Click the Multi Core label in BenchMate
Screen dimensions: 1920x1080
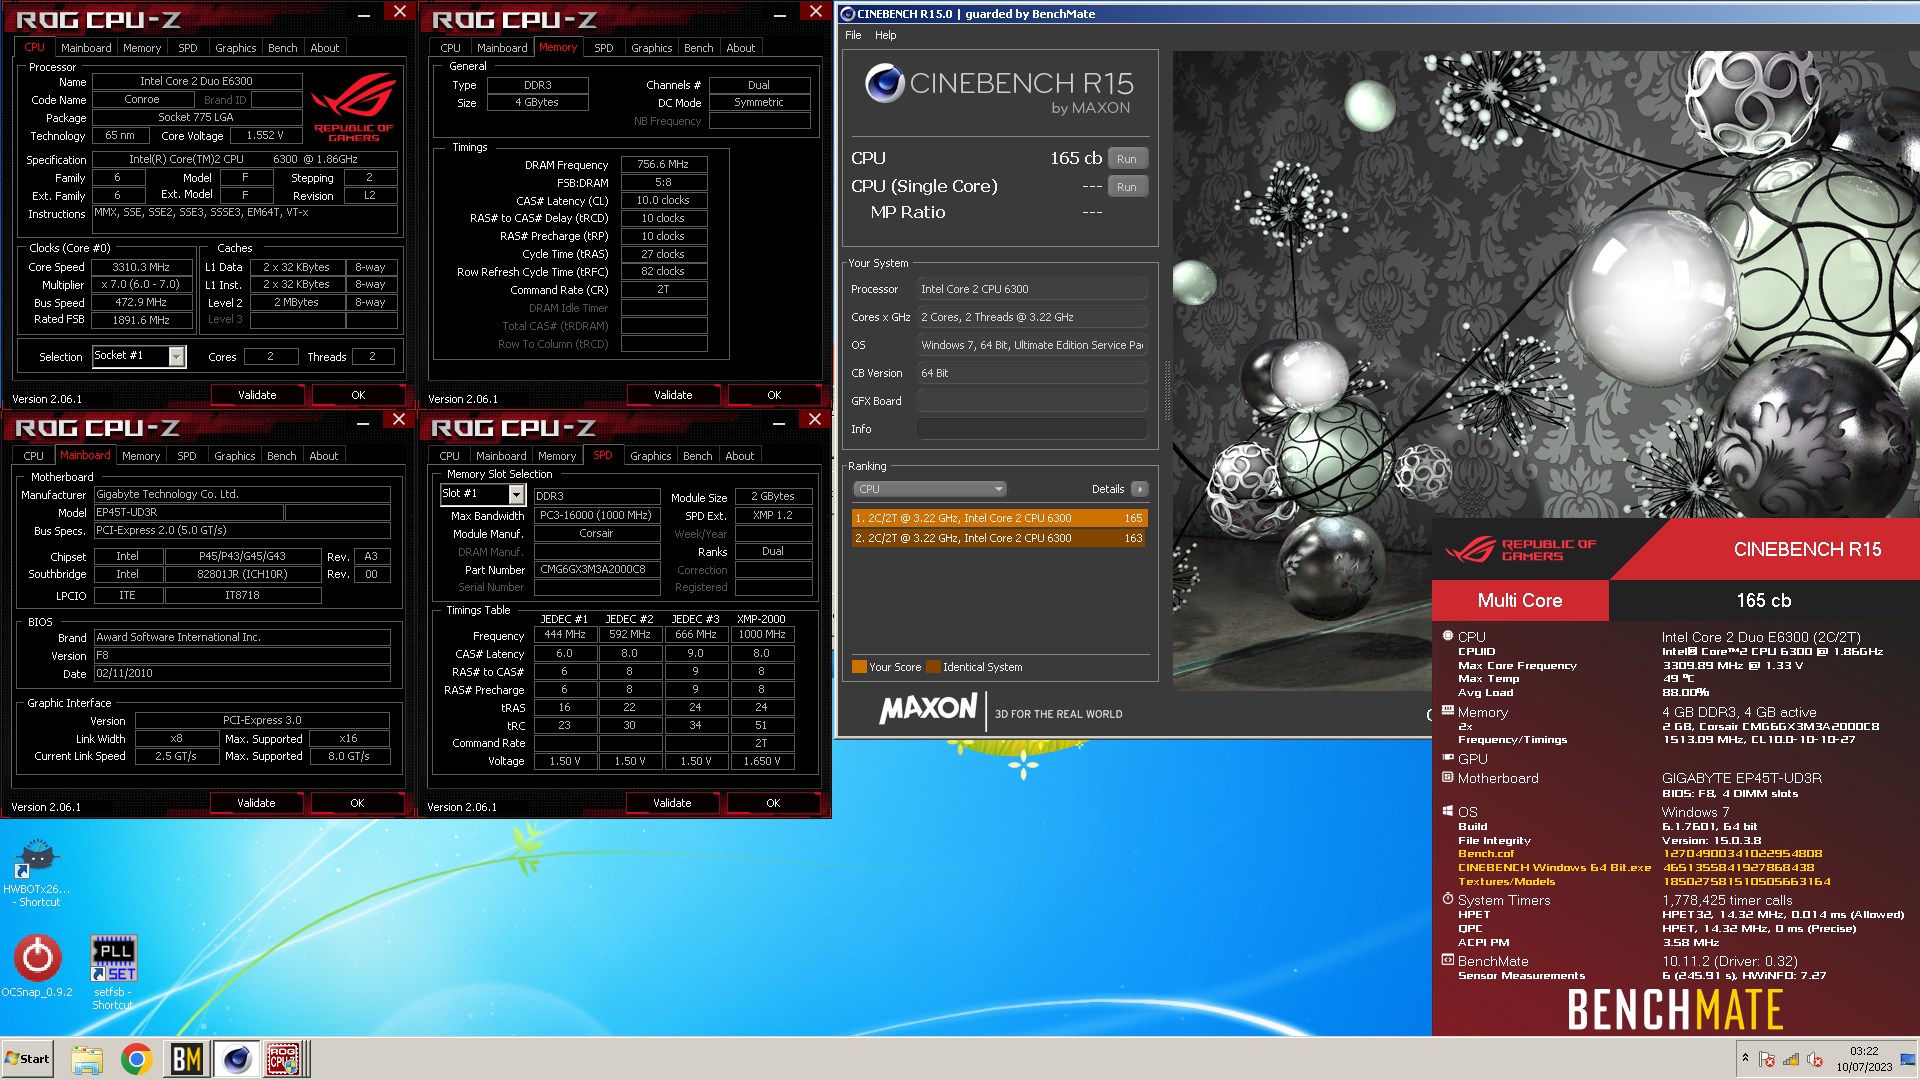point(1520,601)
